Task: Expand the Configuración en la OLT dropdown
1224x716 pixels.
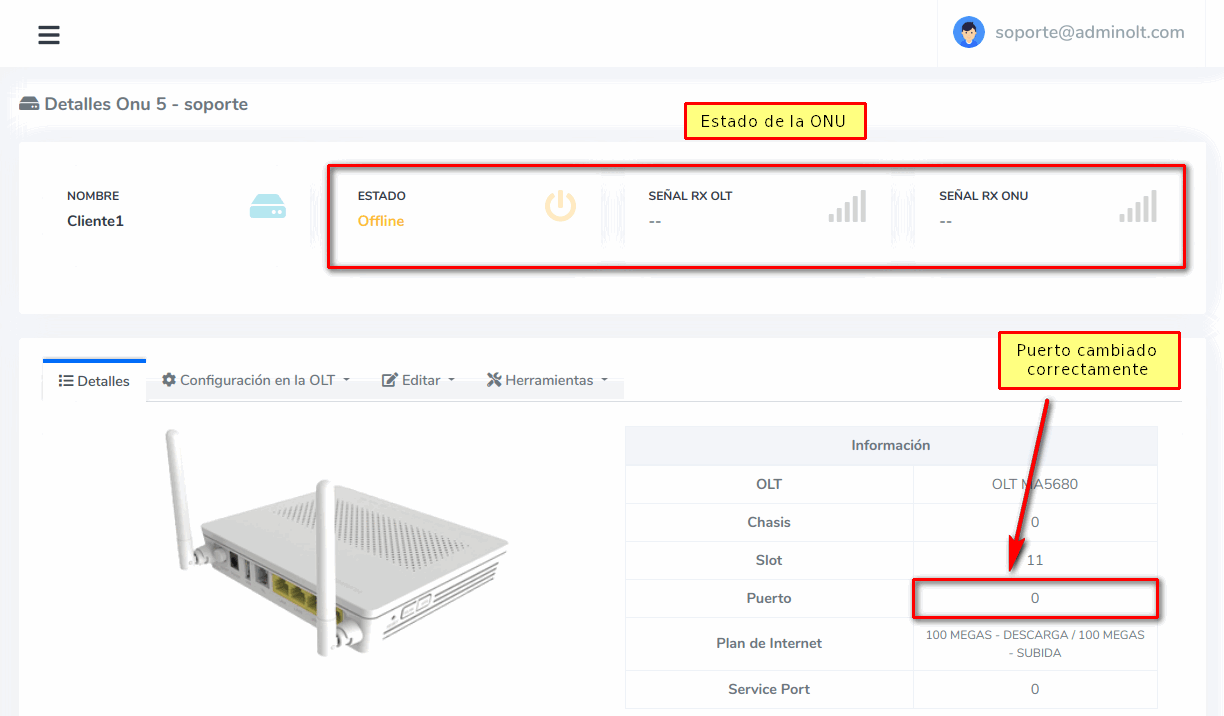Action: [256, 380]
